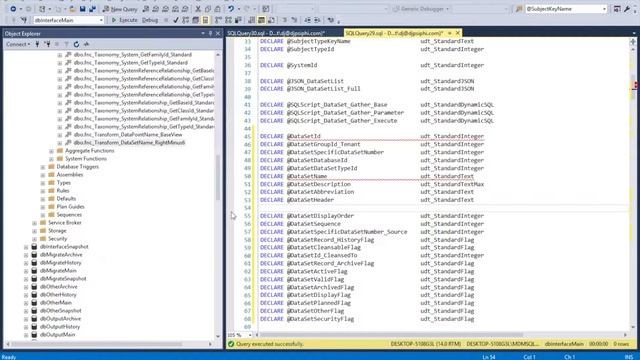Viewport: 640px width, 360px height.
Task: Uncomment selected lines icon
Action: point(294,20)
